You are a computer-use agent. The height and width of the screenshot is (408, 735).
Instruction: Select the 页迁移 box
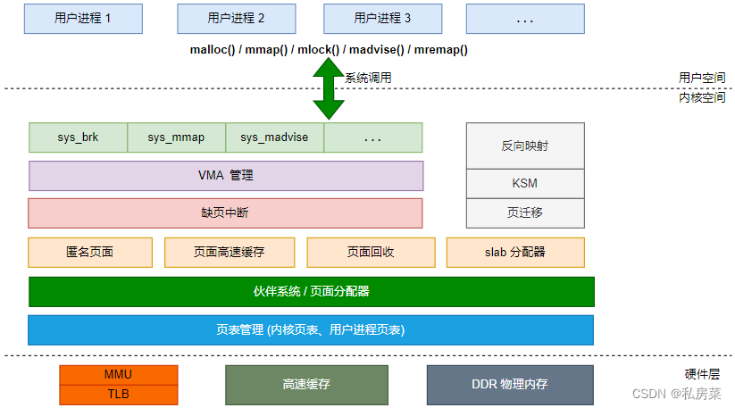525,213
